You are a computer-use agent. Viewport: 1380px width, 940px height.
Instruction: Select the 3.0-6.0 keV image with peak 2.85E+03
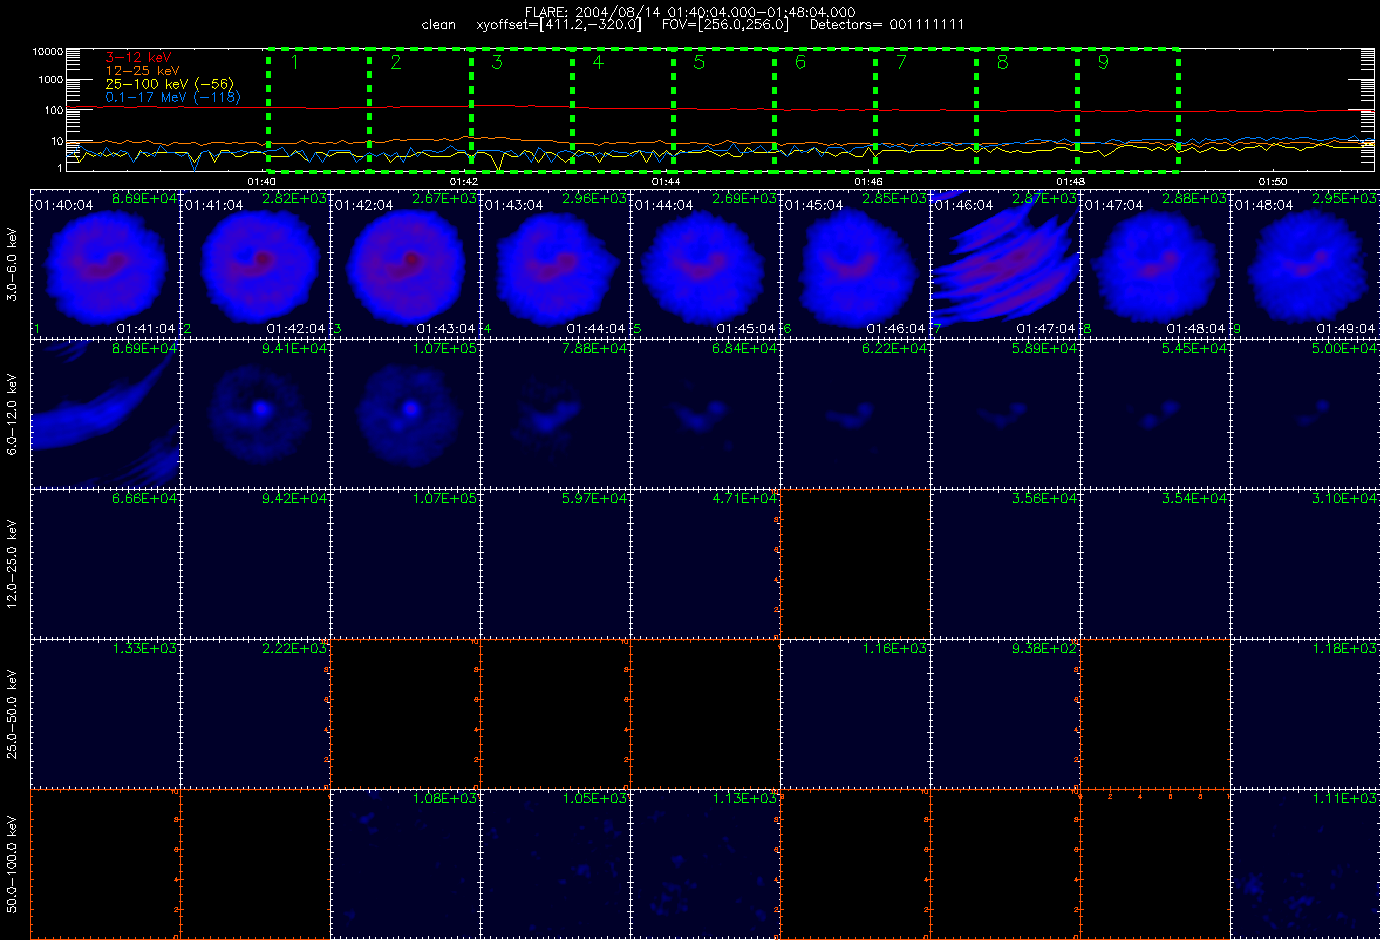(x=856, y=264)
